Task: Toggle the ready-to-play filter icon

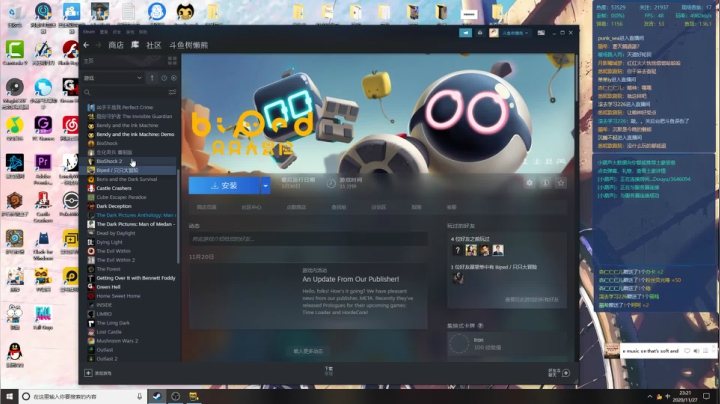Action: [x=174, y=78]
